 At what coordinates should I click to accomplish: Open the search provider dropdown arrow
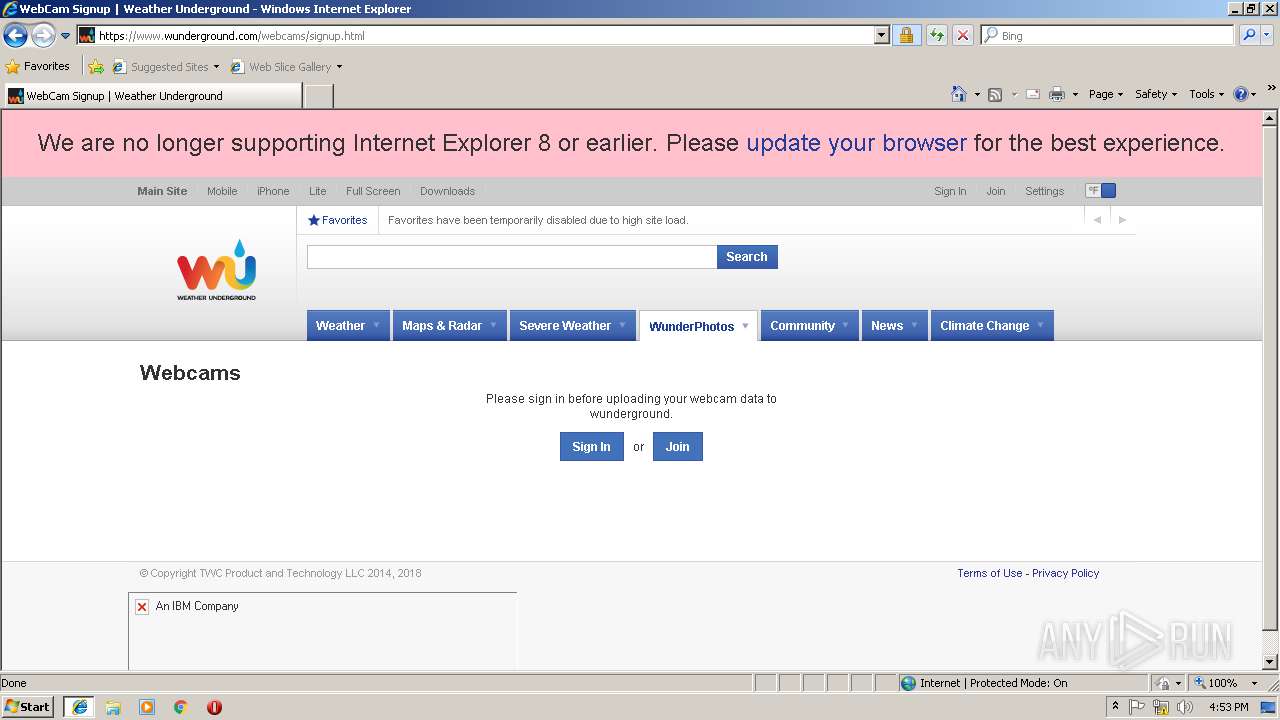pyautogui.click(x=1267, y=36)
